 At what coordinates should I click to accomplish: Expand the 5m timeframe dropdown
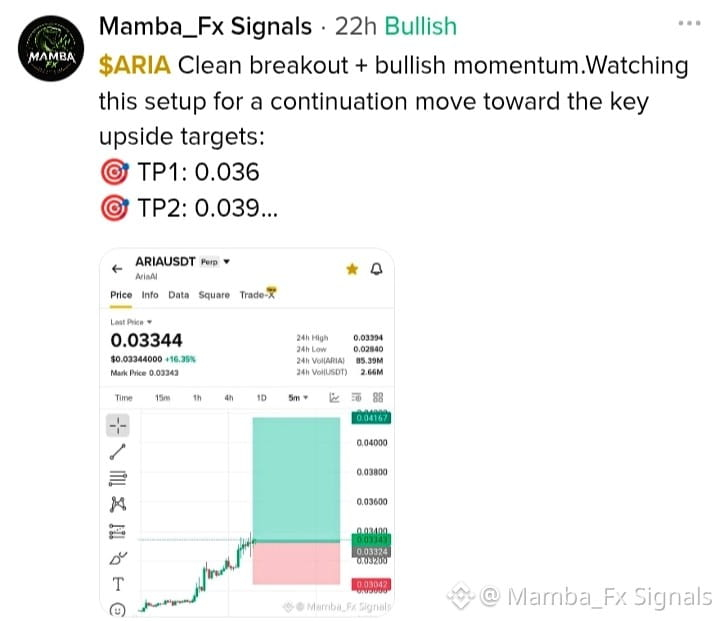(298, 397)
